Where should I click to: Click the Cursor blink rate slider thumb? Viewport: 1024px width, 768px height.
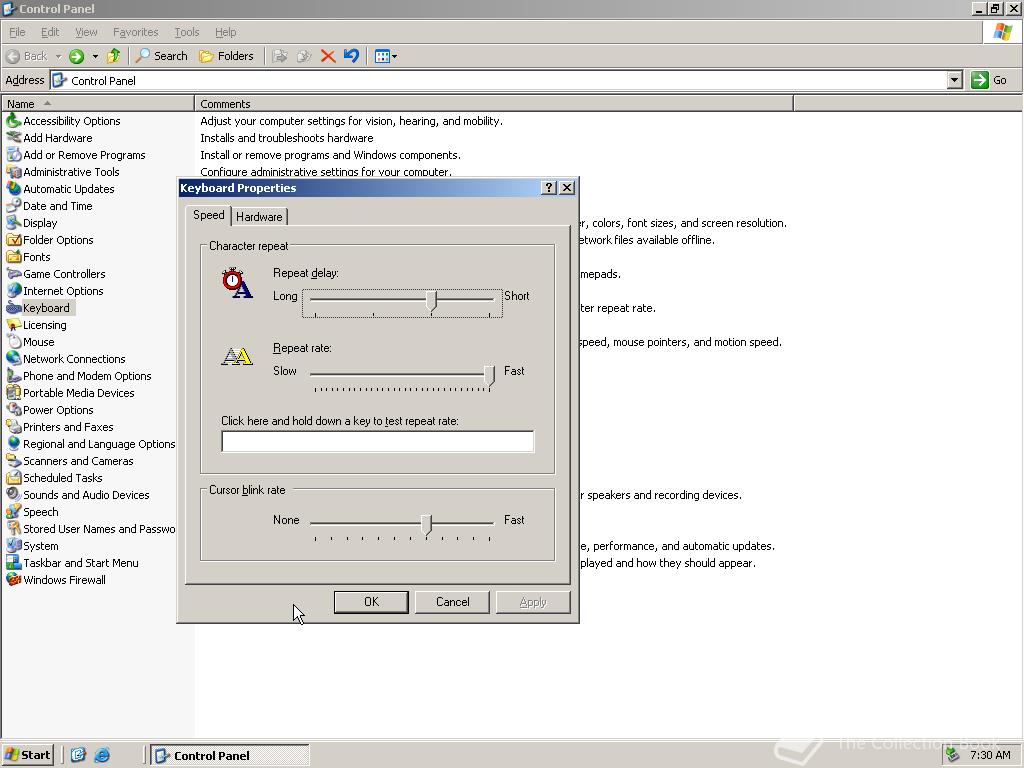pos(426,525)
